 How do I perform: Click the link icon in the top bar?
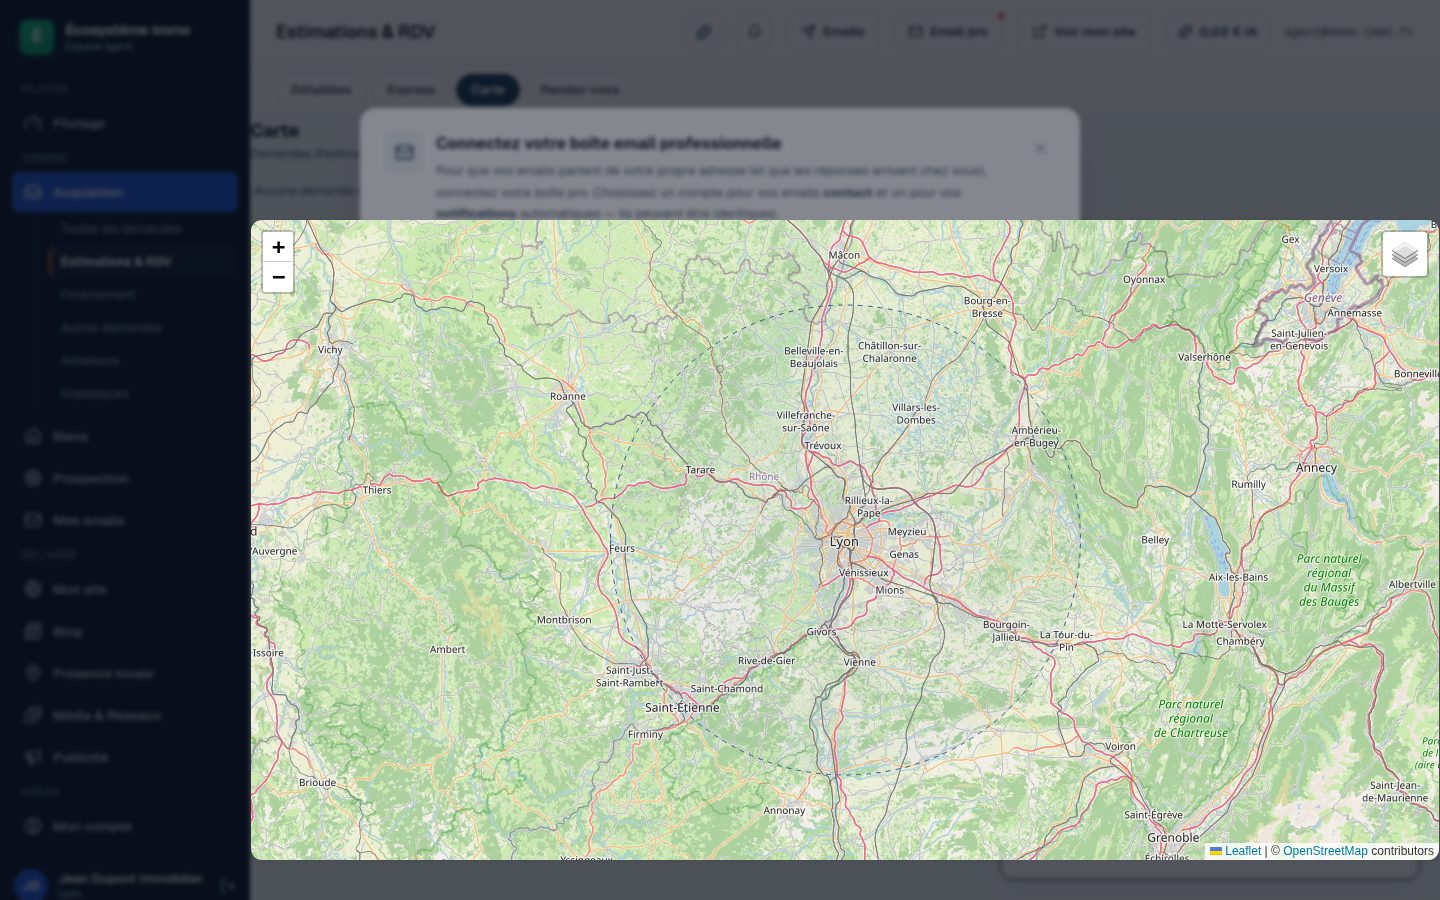tap(704, 32)
